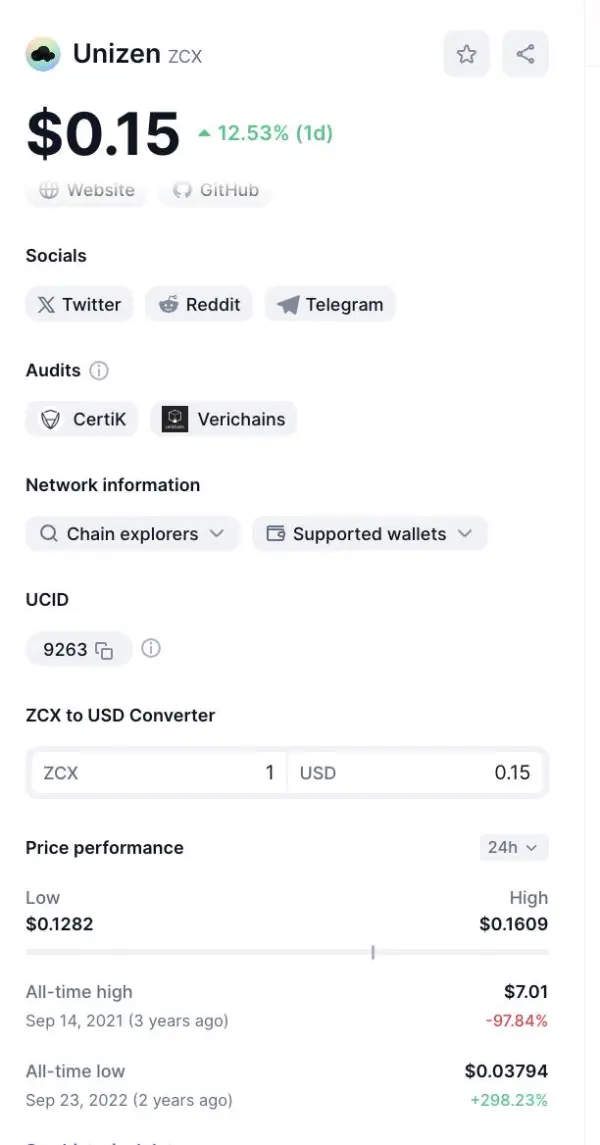600x1145 pixels.
Task: Open the Reddit social link
Action: 199,305
